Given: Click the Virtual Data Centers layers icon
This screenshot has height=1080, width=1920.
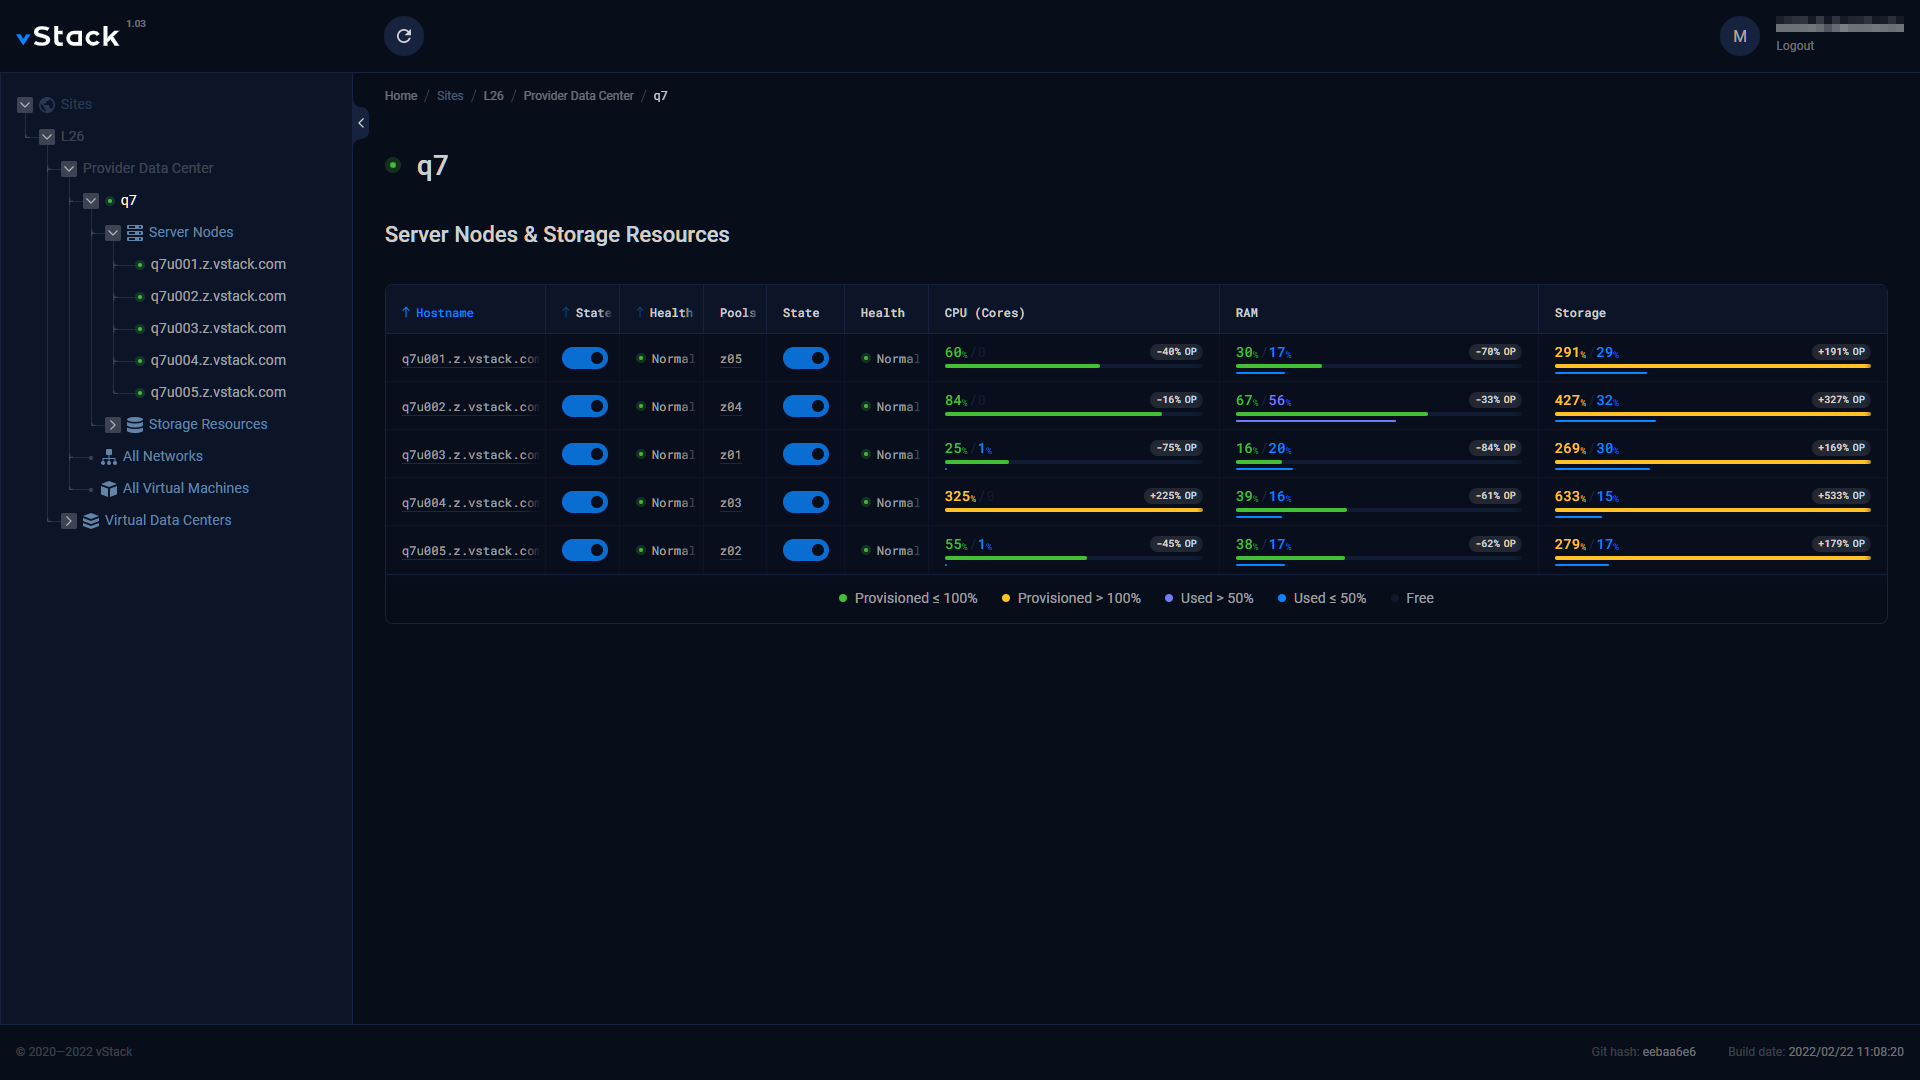Looking at the screenshot, I should (91, 520).
